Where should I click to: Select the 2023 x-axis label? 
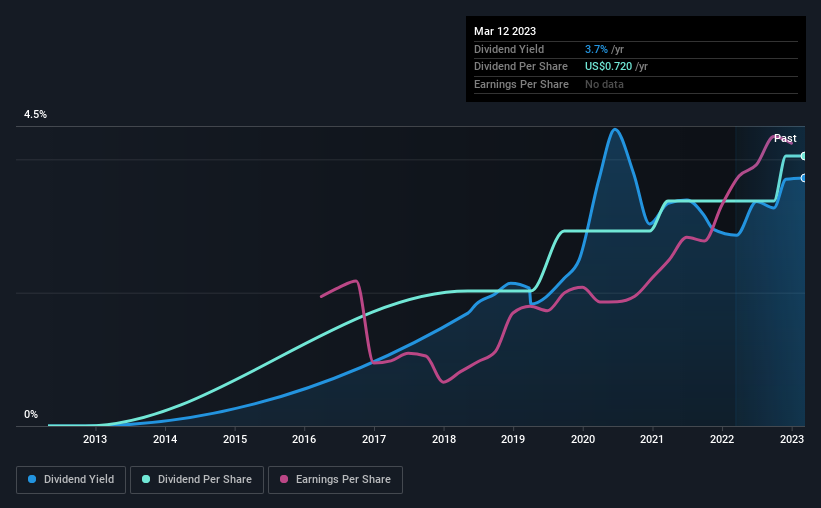tap(792, 439)
